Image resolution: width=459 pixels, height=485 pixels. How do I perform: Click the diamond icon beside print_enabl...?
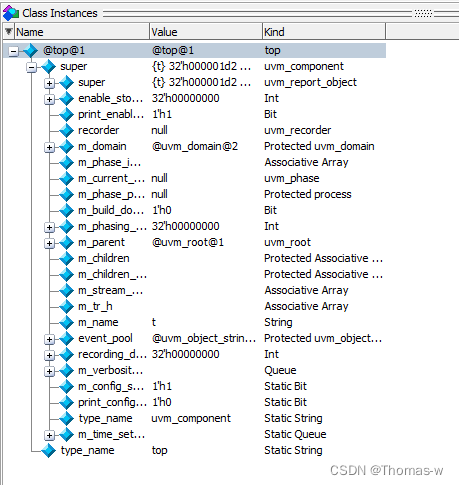(x=66, y=115)
